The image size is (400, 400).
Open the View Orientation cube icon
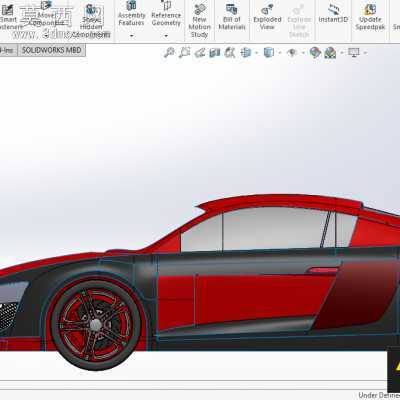pos(246,52)
